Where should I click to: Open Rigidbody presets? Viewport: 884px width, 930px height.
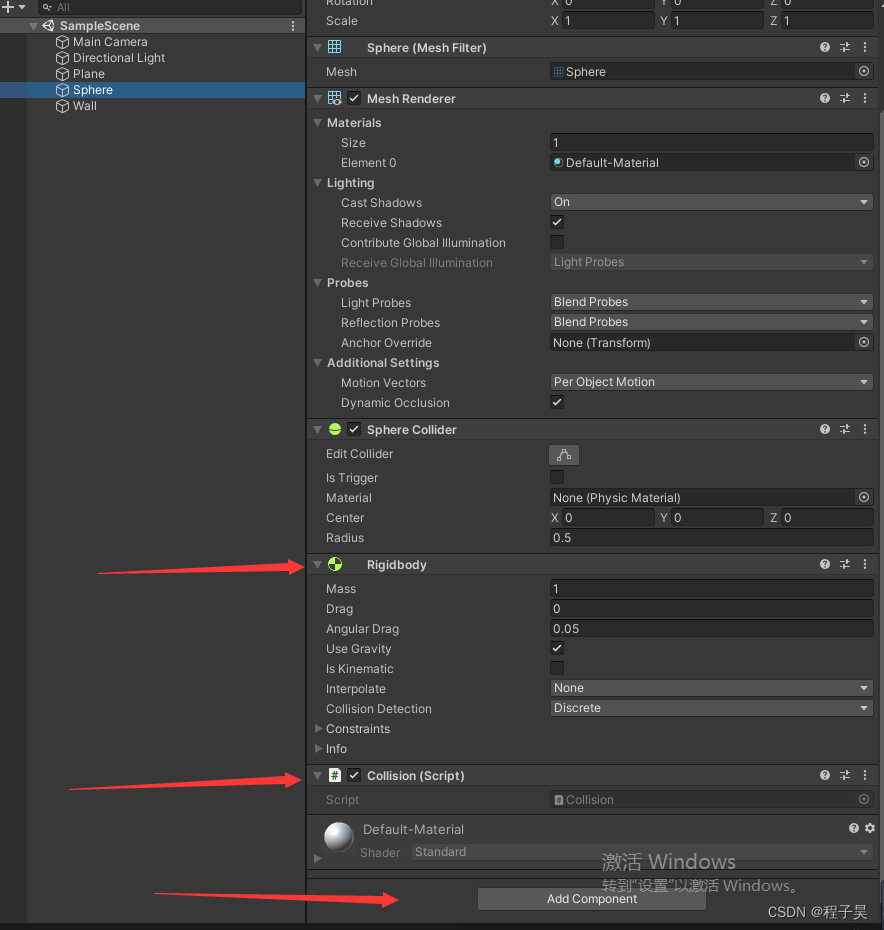pos(845,565)
